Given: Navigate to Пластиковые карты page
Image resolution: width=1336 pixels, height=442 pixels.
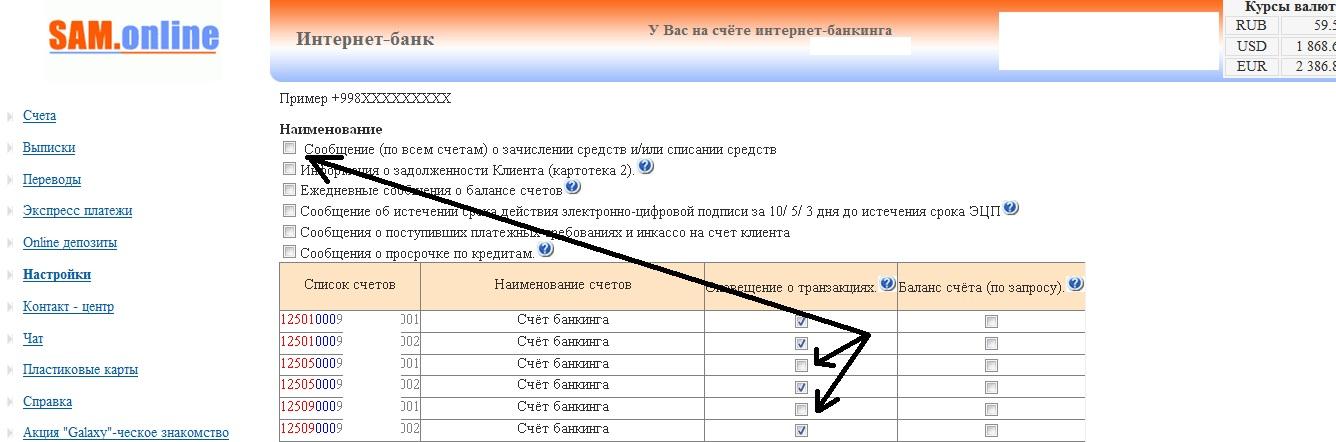Looking at the screenshot, I should [x=80, y=370].
